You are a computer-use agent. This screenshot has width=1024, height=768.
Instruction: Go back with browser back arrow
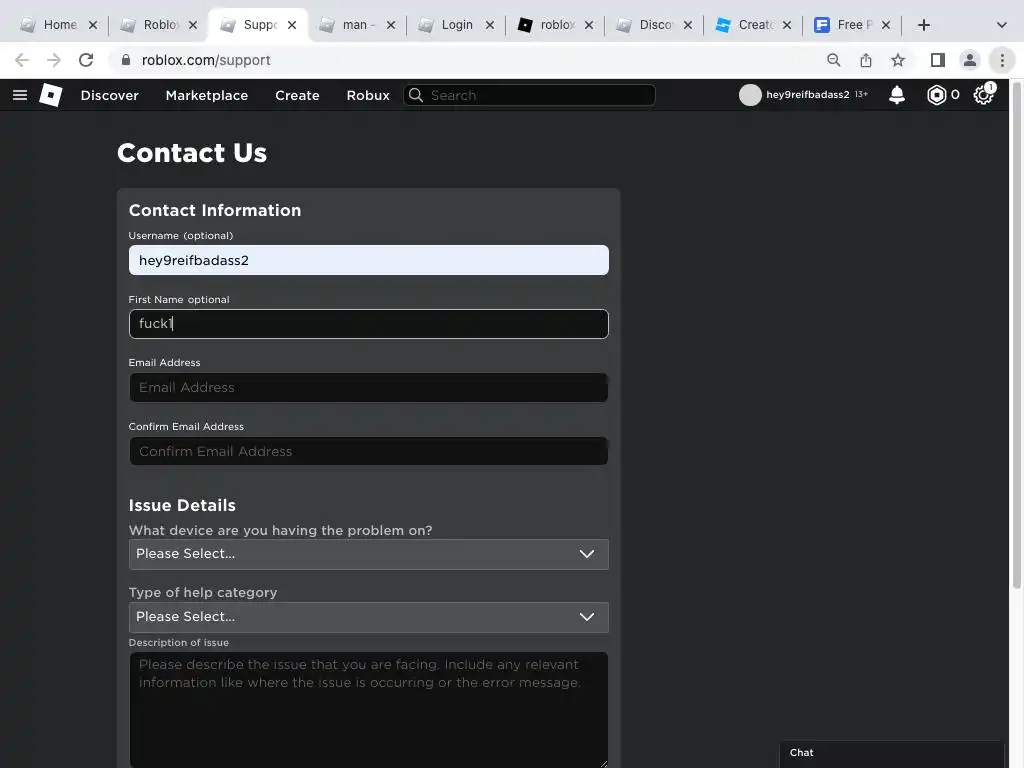[x=22, y=60]
